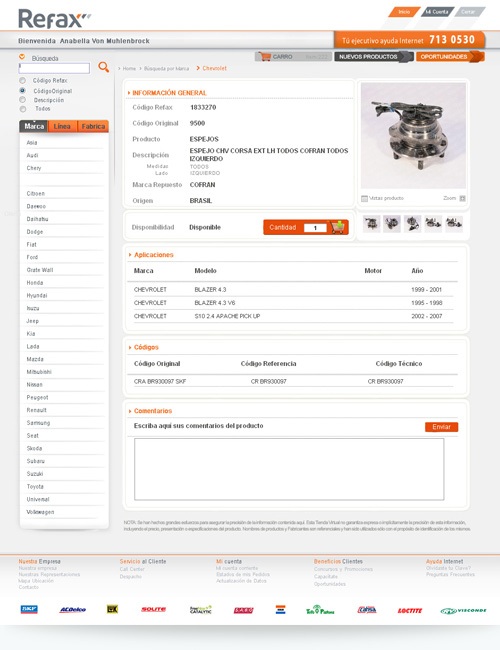Select Audi in brand list
The width and height of the screenshot is (500, 650).
click(32, 155)
